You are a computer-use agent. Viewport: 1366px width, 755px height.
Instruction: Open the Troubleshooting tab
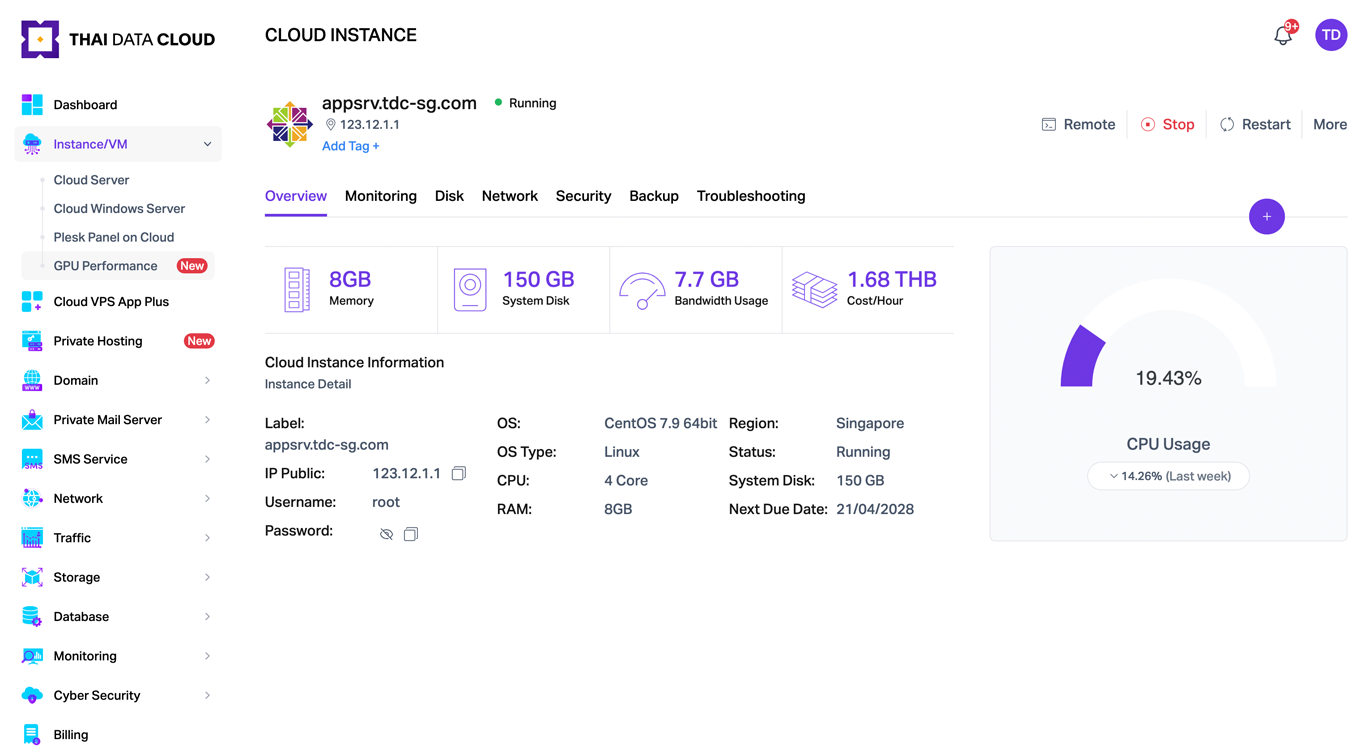pos(751,196)
